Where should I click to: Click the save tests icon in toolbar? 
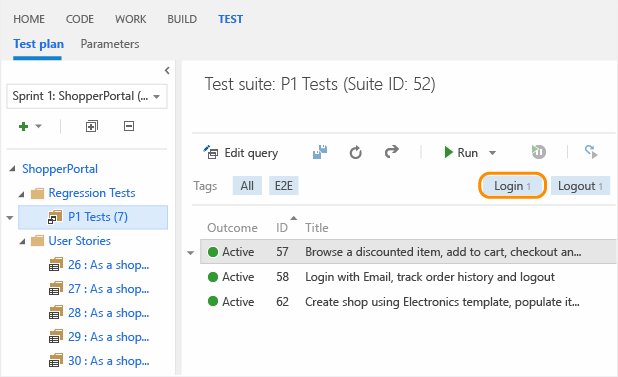[320, 152]
